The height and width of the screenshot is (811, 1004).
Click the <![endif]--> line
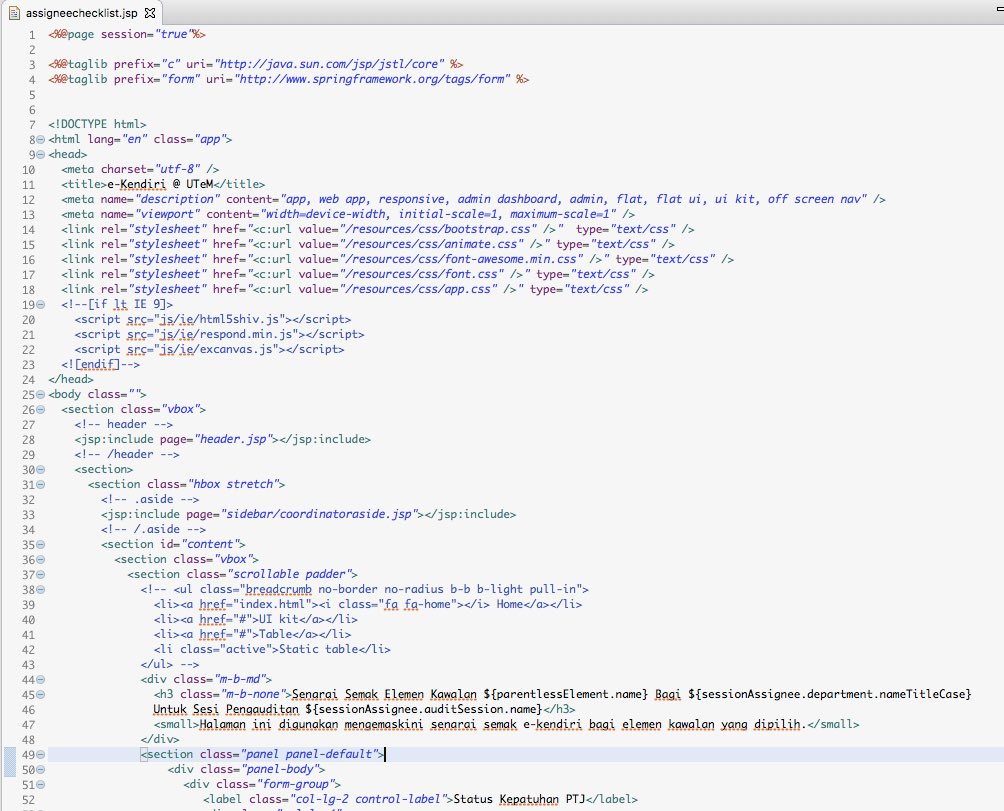pyautogui.click(x=101, y=364)
